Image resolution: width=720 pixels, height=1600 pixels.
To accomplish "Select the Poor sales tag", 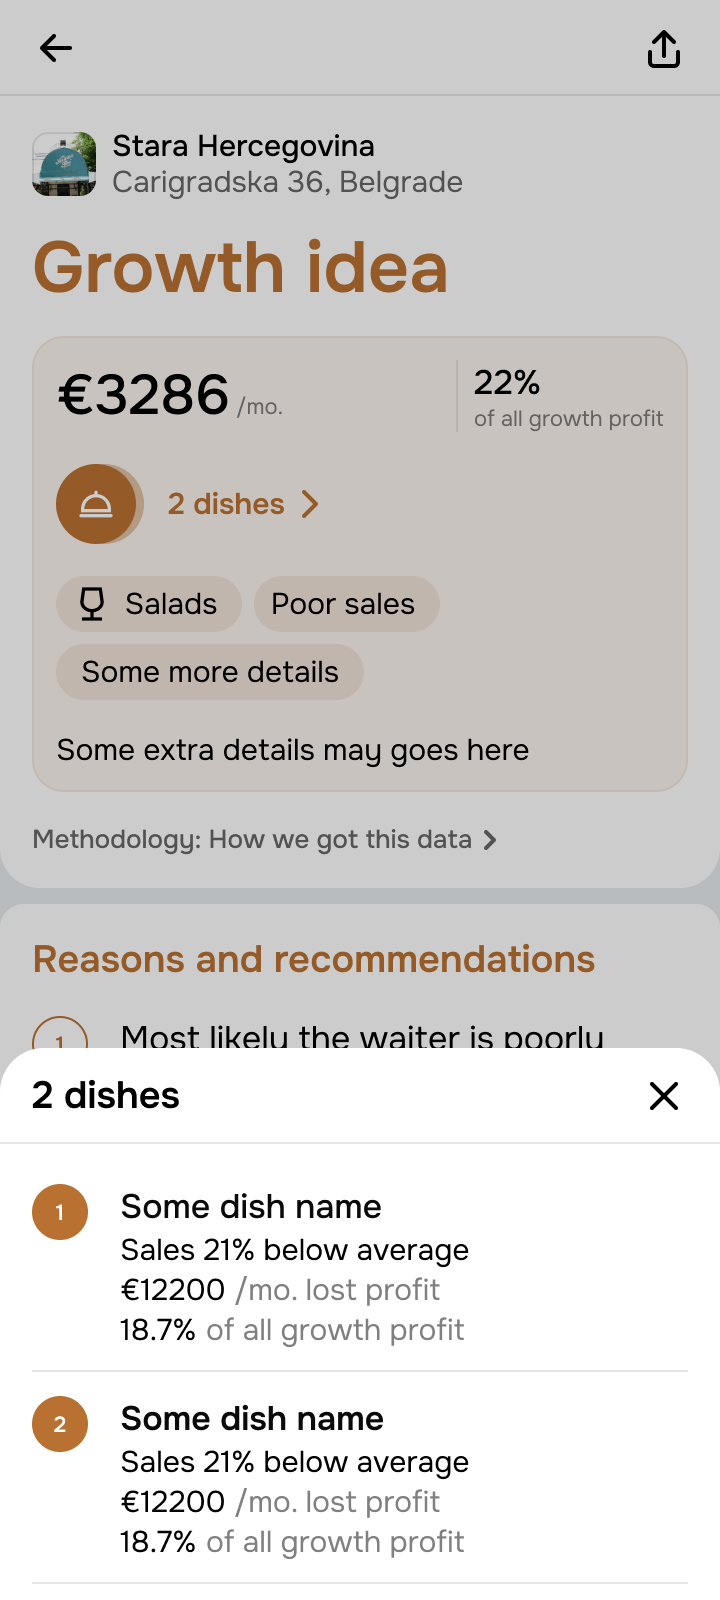I will point(343,604).
